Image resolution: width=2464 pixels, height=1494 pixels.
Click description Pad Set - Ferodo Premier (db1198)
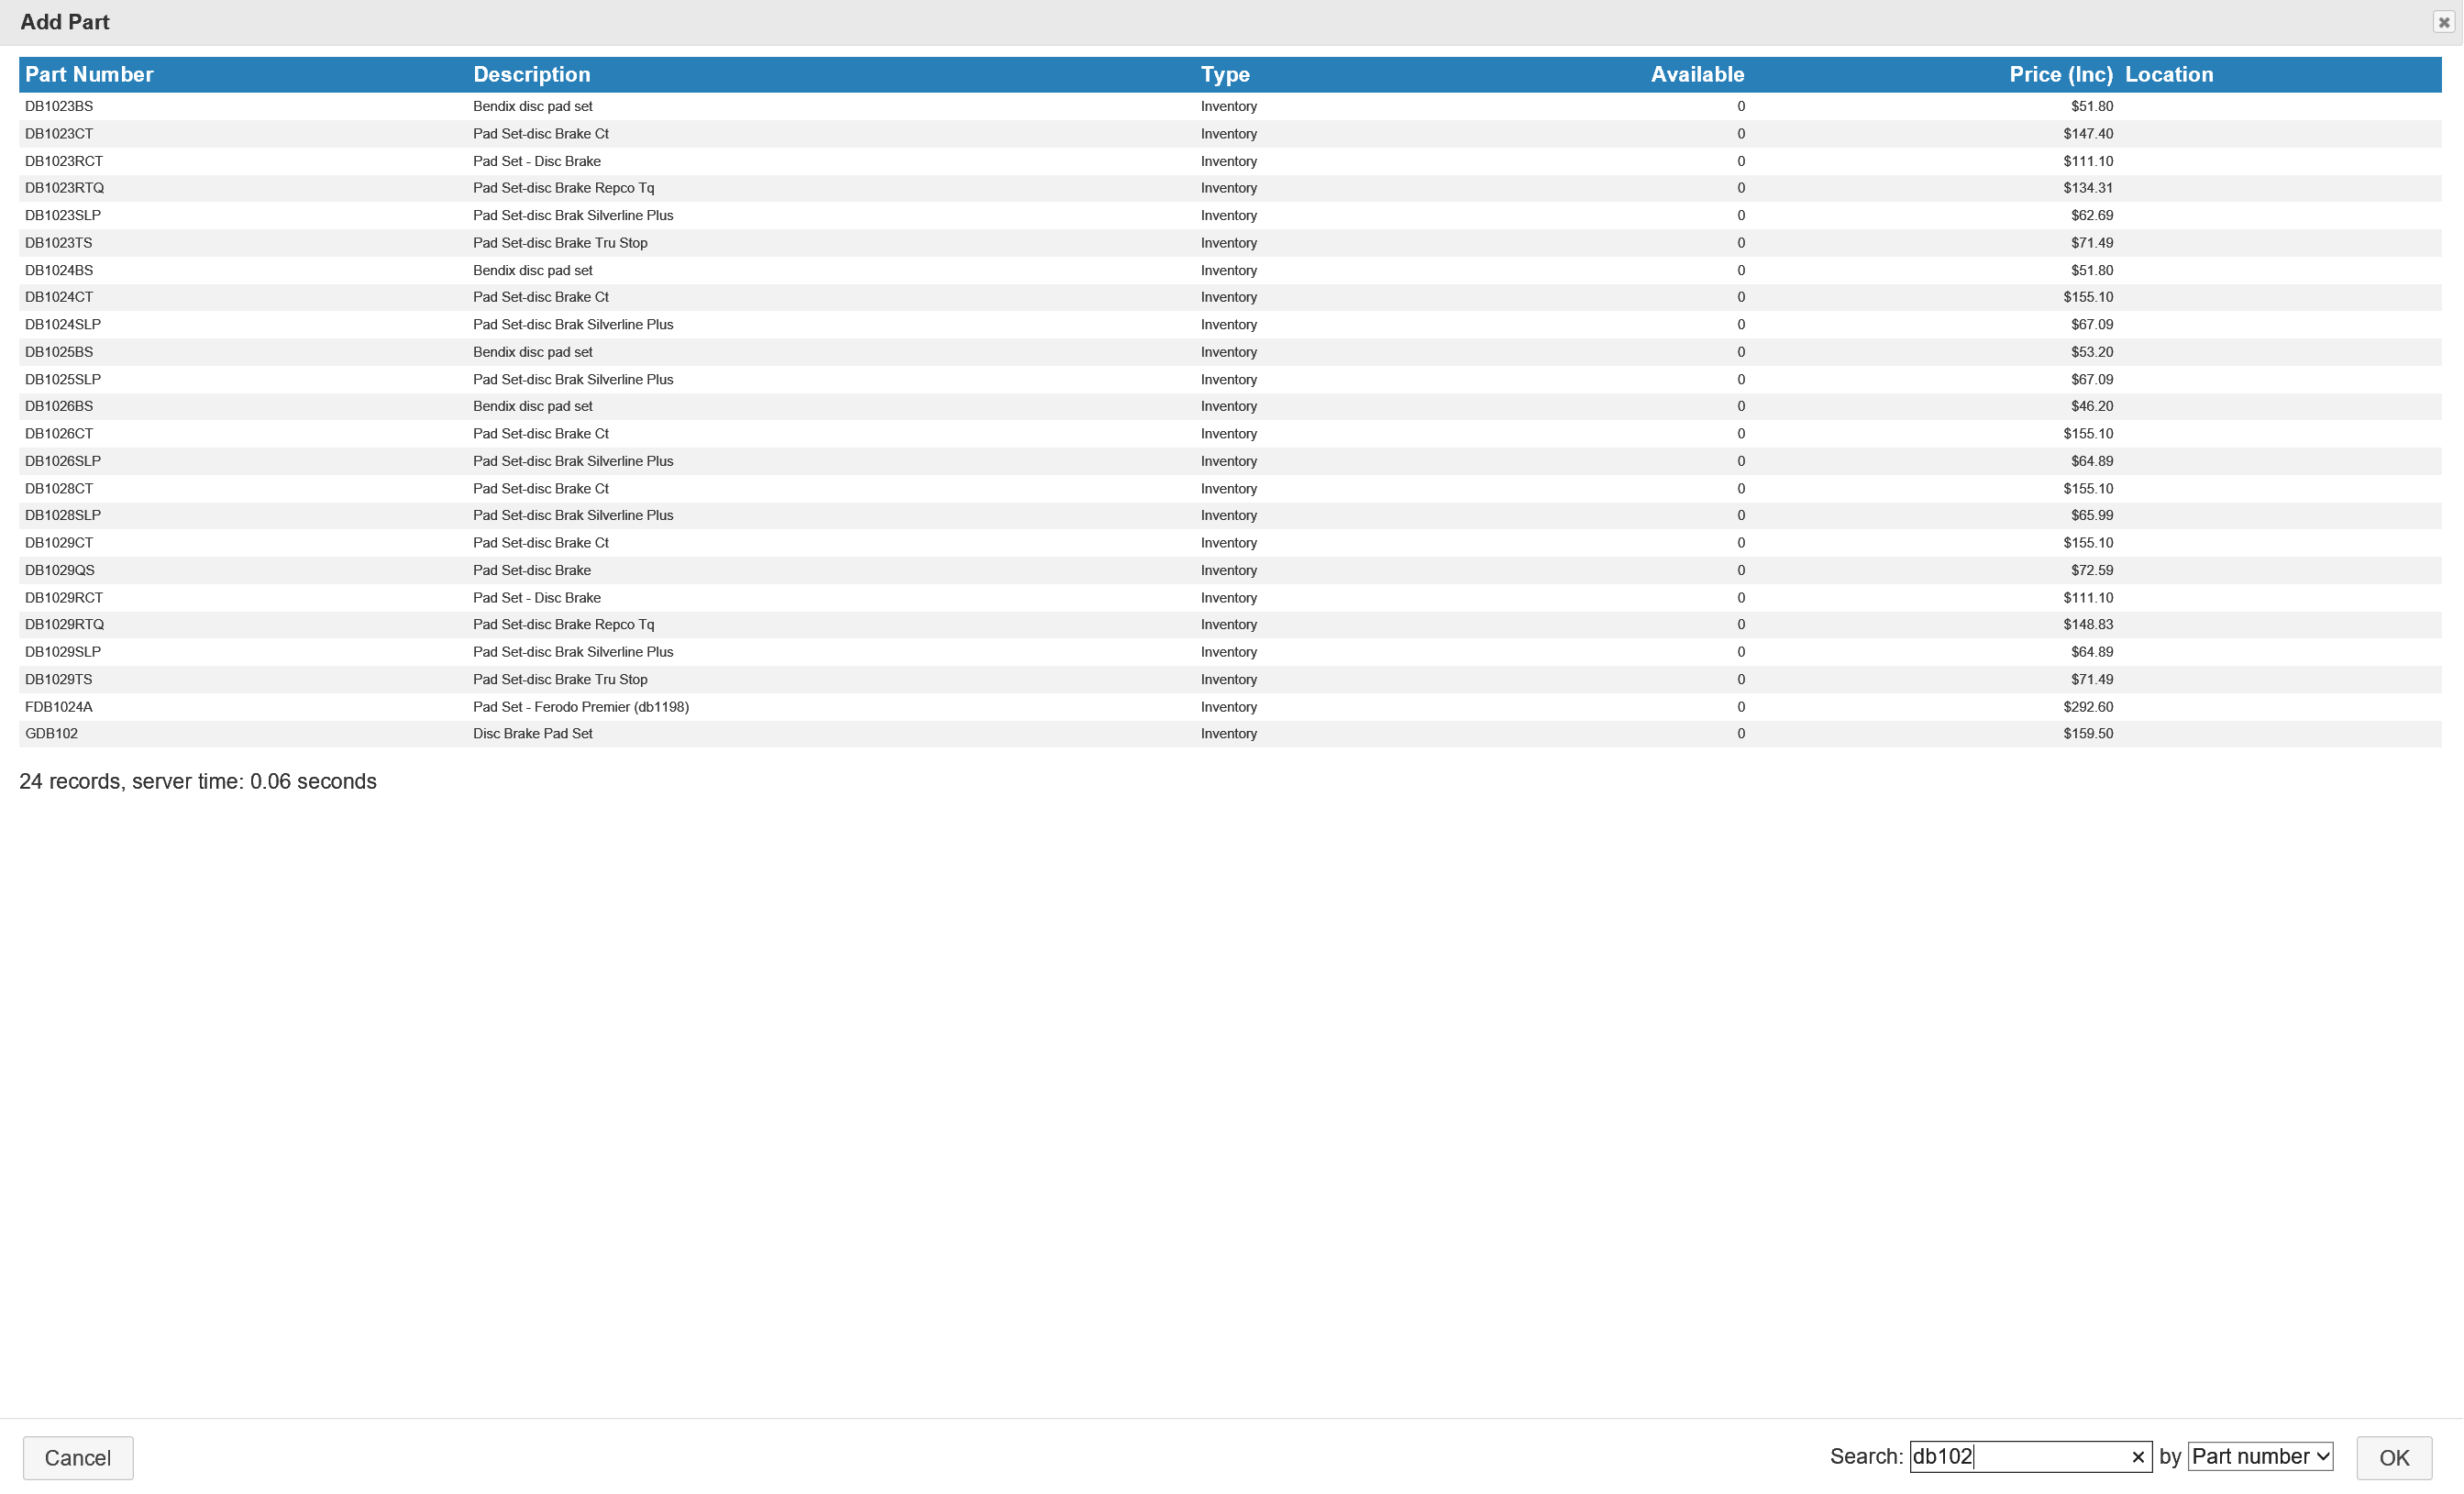pyautogui.click(x=581, y=707)
